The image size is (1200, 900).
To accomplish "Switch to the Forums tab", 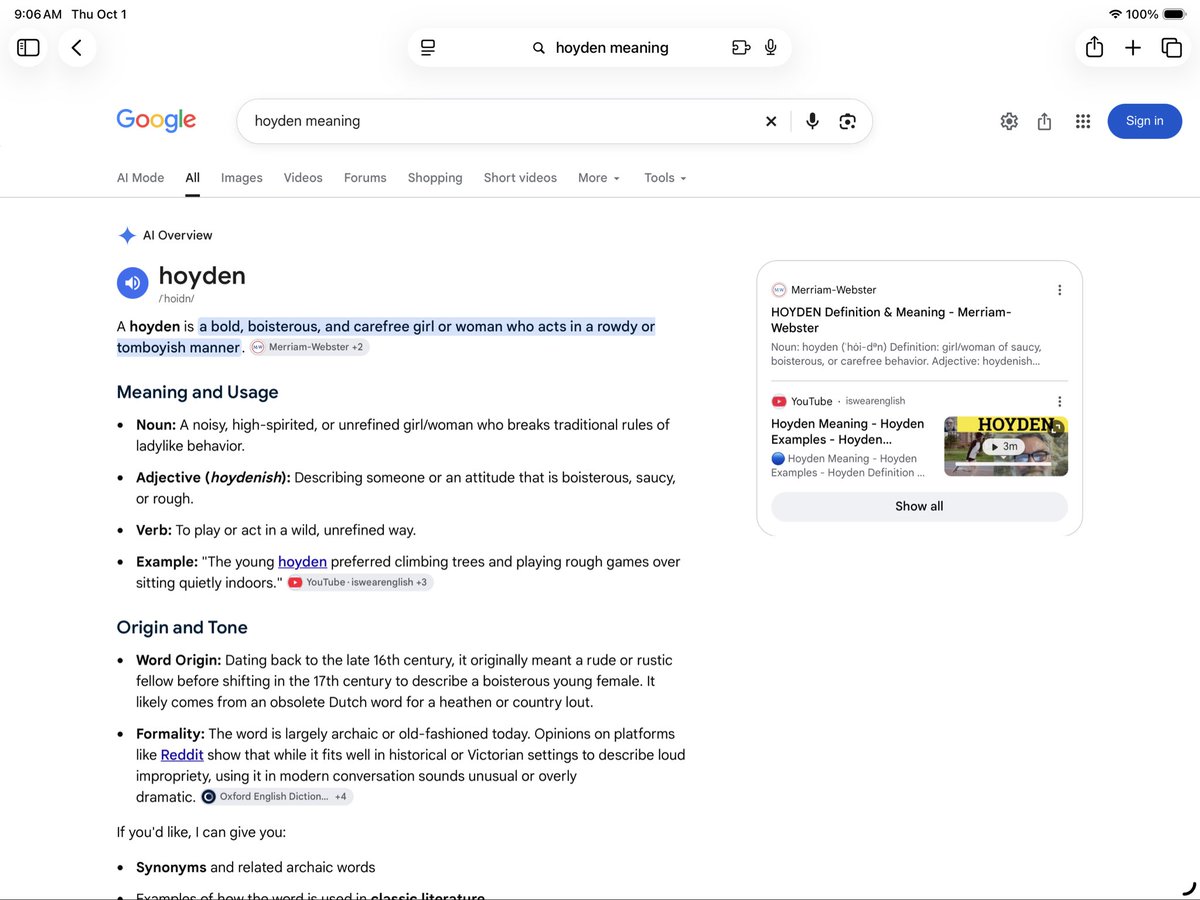I will [x=365, y=178].
